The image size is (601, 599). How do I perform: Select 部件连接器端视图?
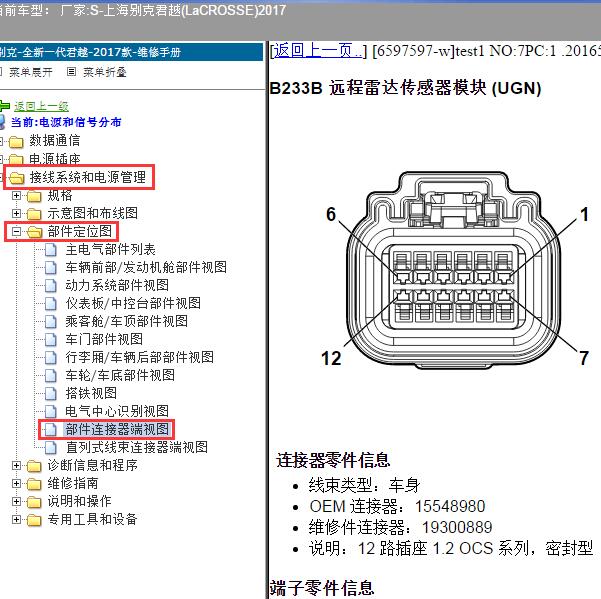pyautogui.click(x=117, y=429)
